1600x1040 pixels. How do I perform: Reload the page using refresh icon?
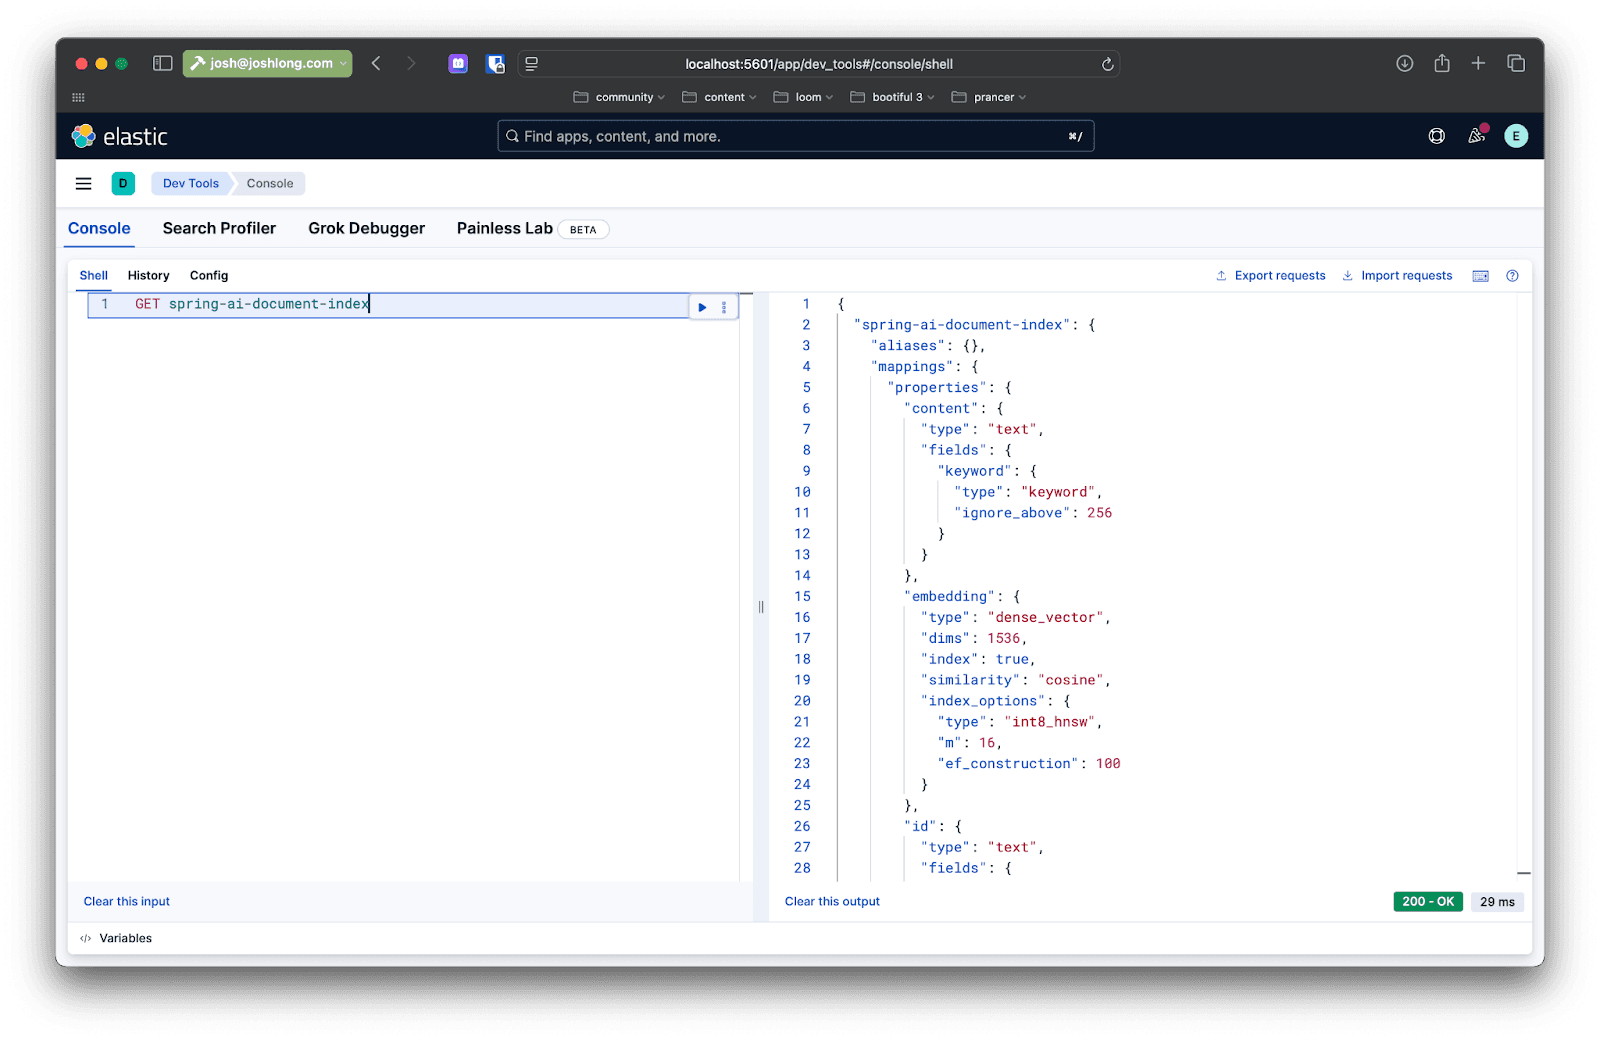1107,64
